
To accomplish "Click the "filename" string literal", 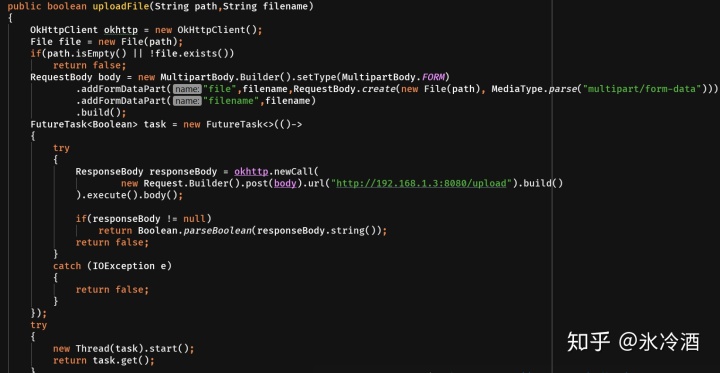I will (x=231, y=101).
